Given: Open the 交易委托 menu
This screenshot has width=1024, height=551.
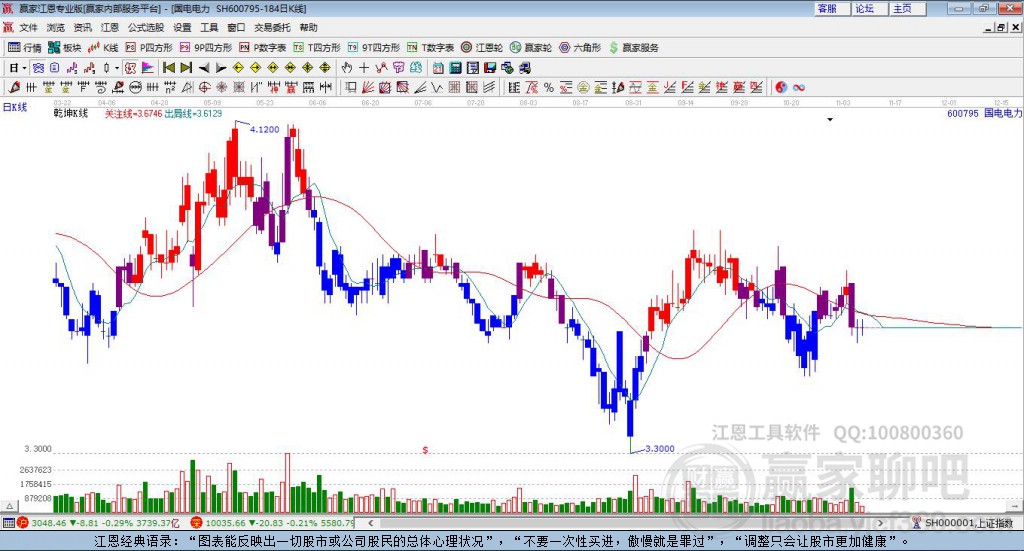Looking at the screenshot, I should point(272,27).
